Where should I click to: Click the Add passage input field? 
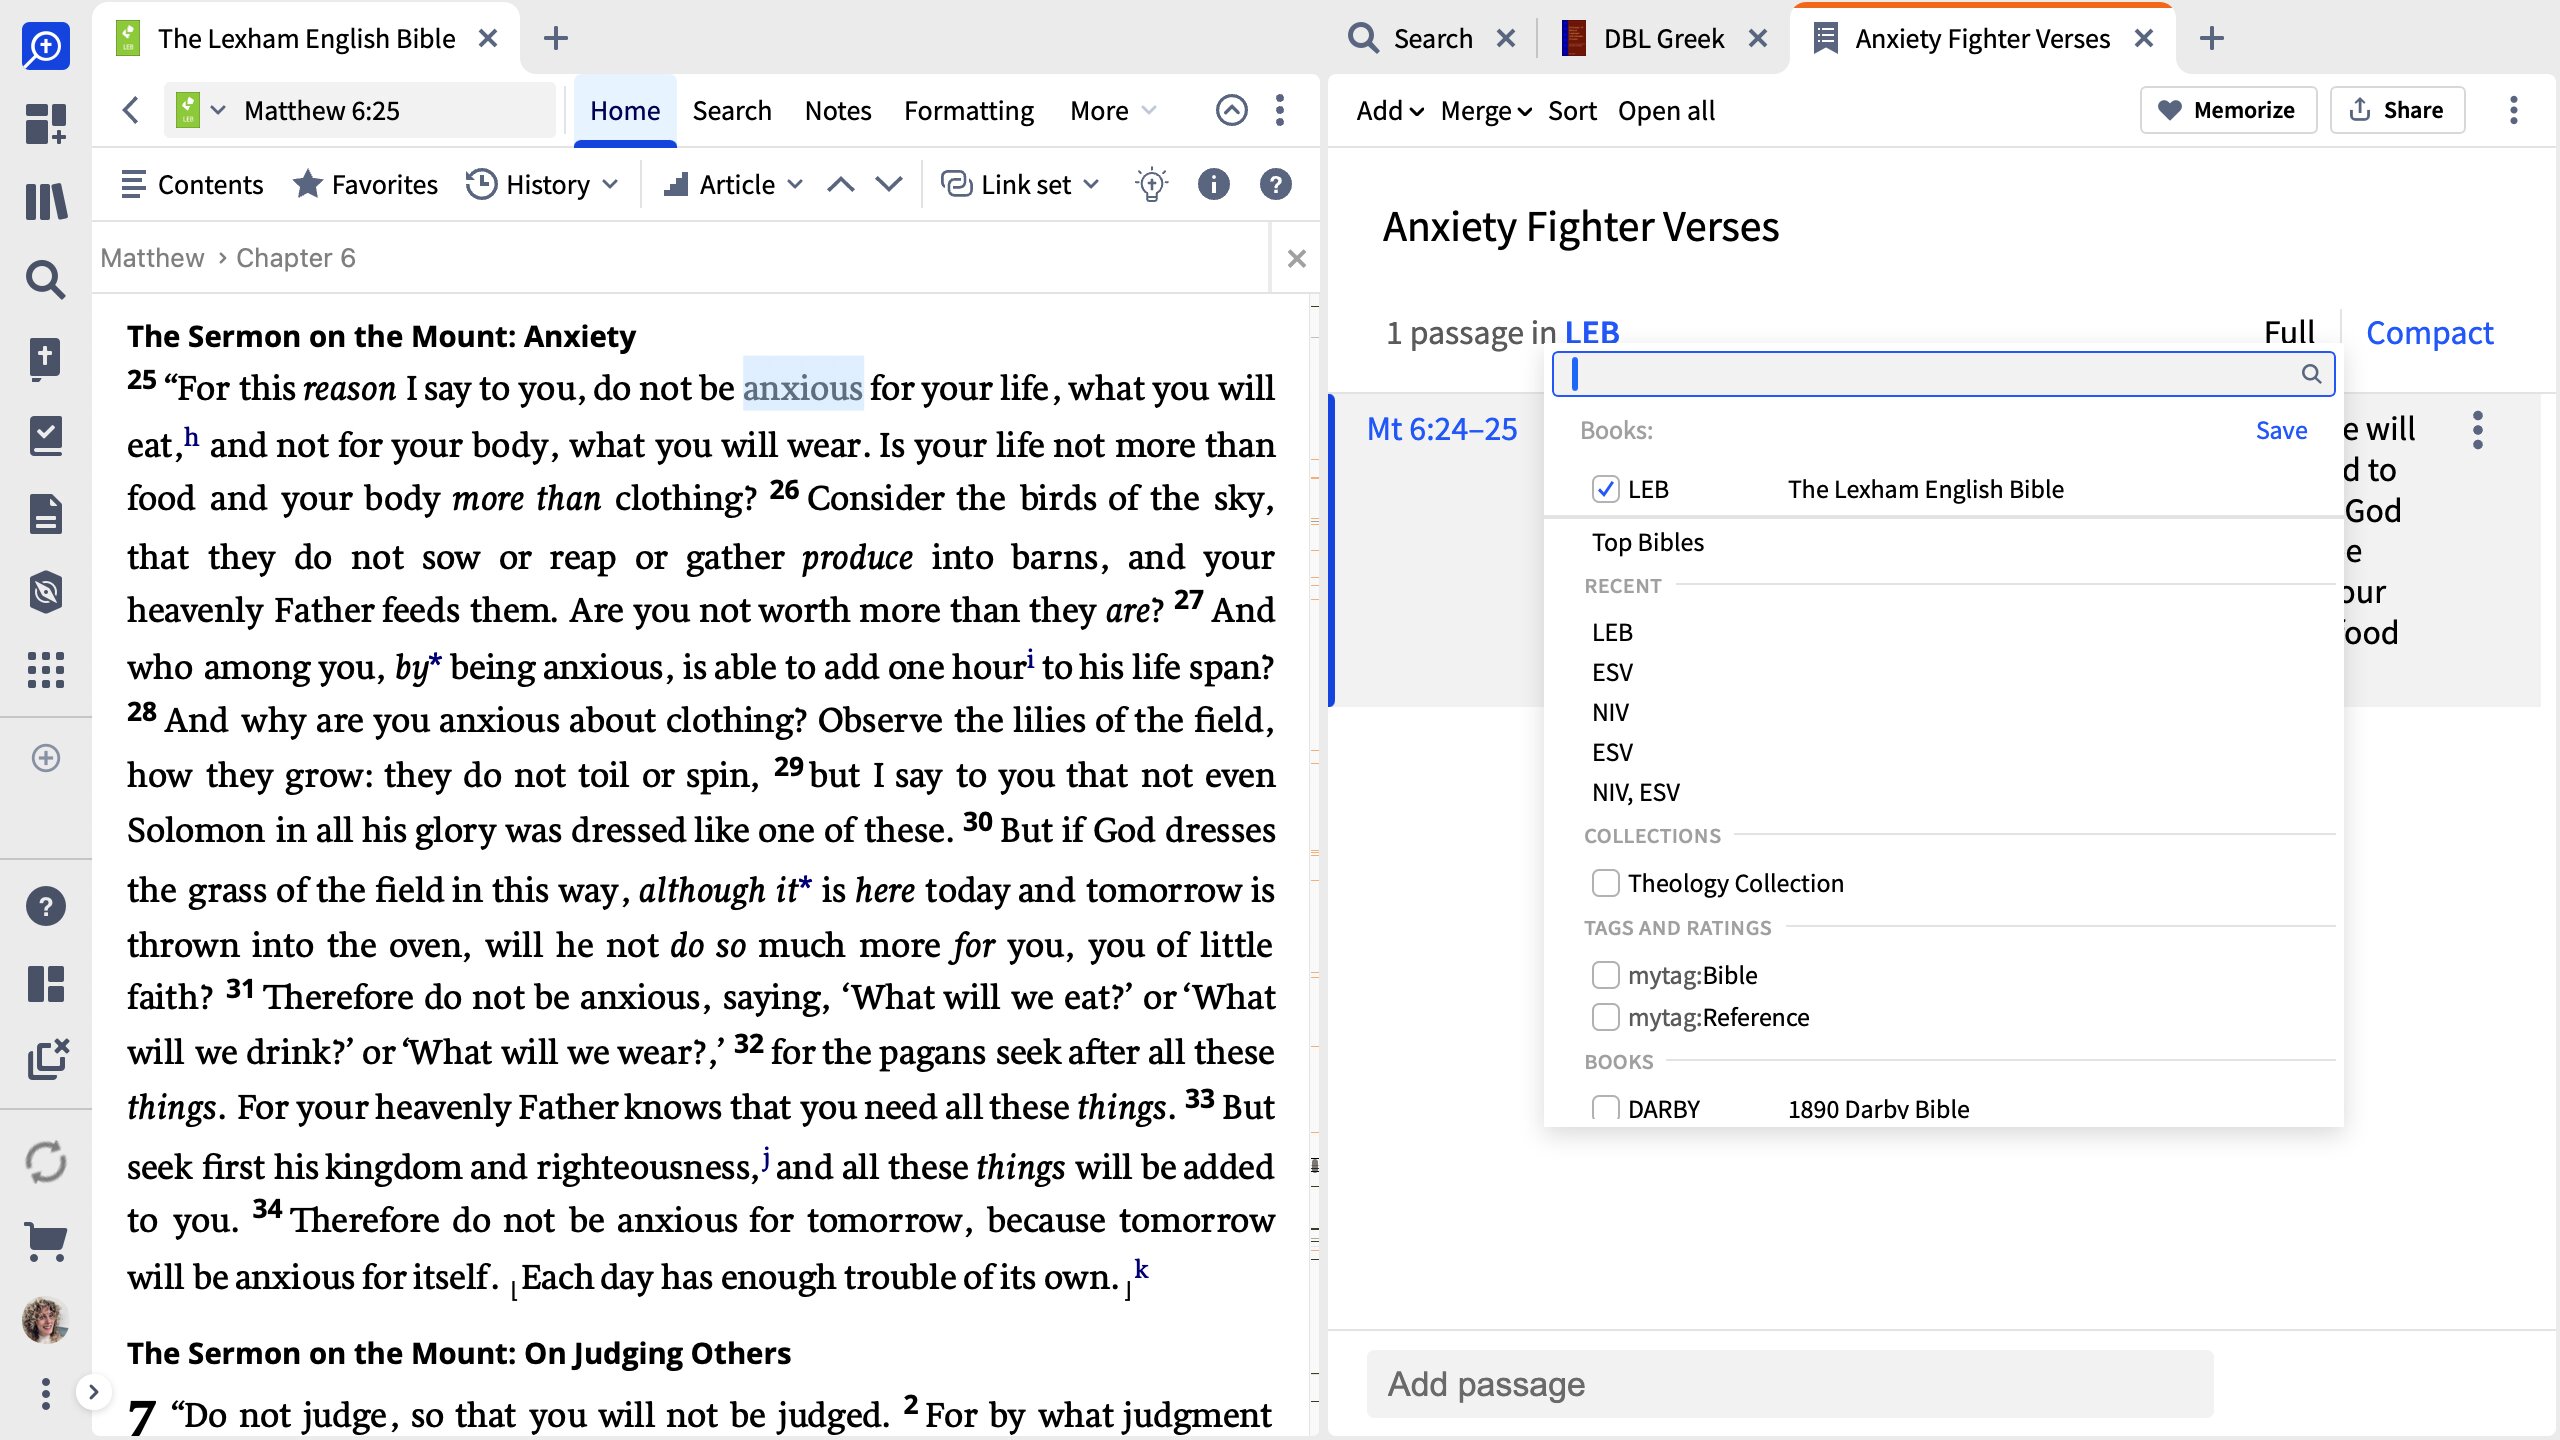(1789, 1384)
